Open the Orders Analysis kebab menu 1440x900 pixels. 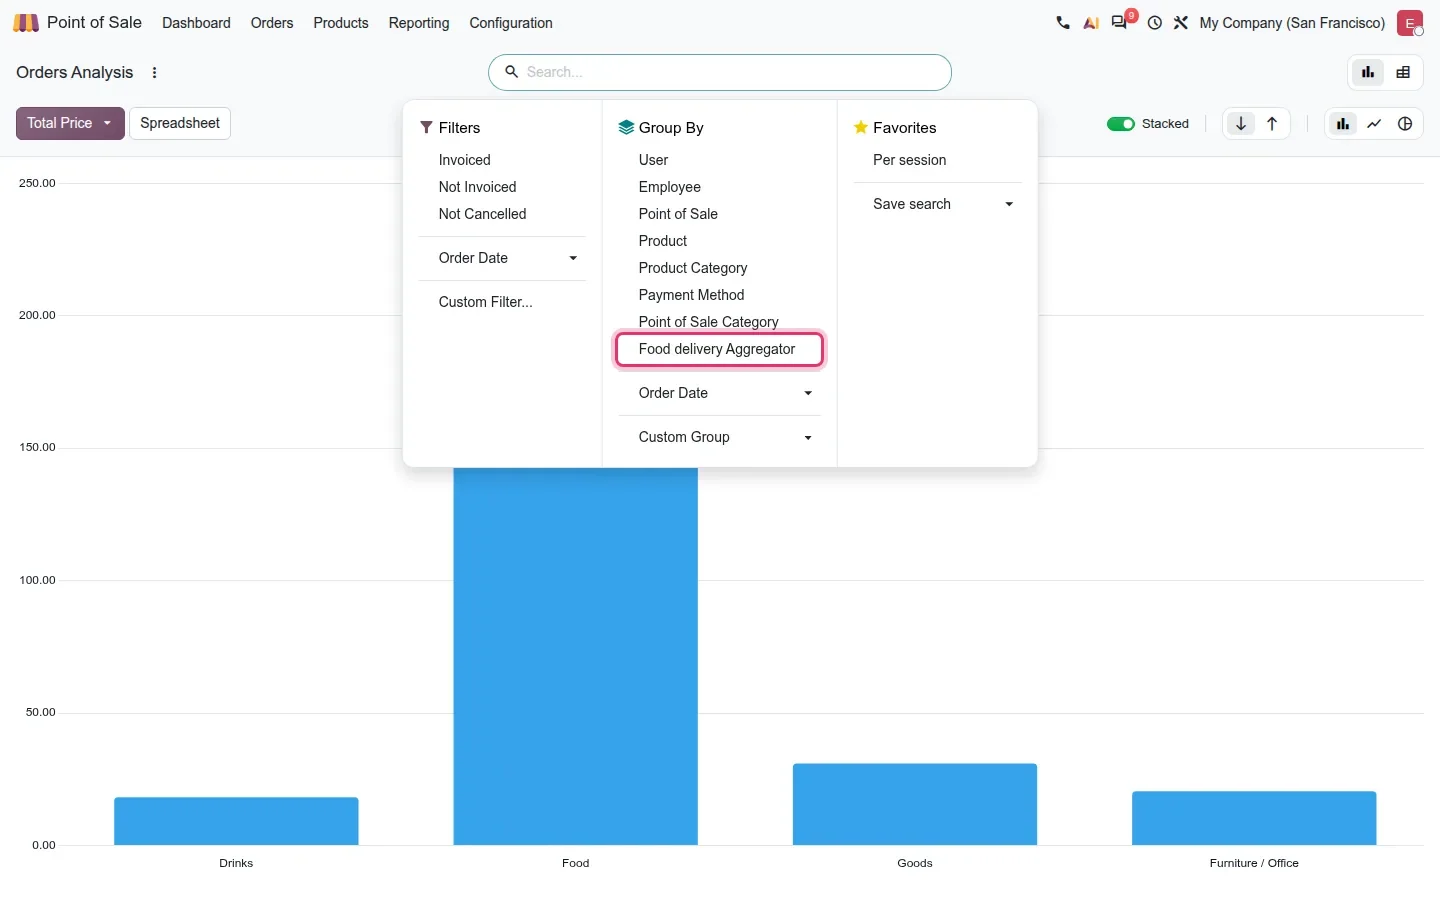tap(154, 72)
